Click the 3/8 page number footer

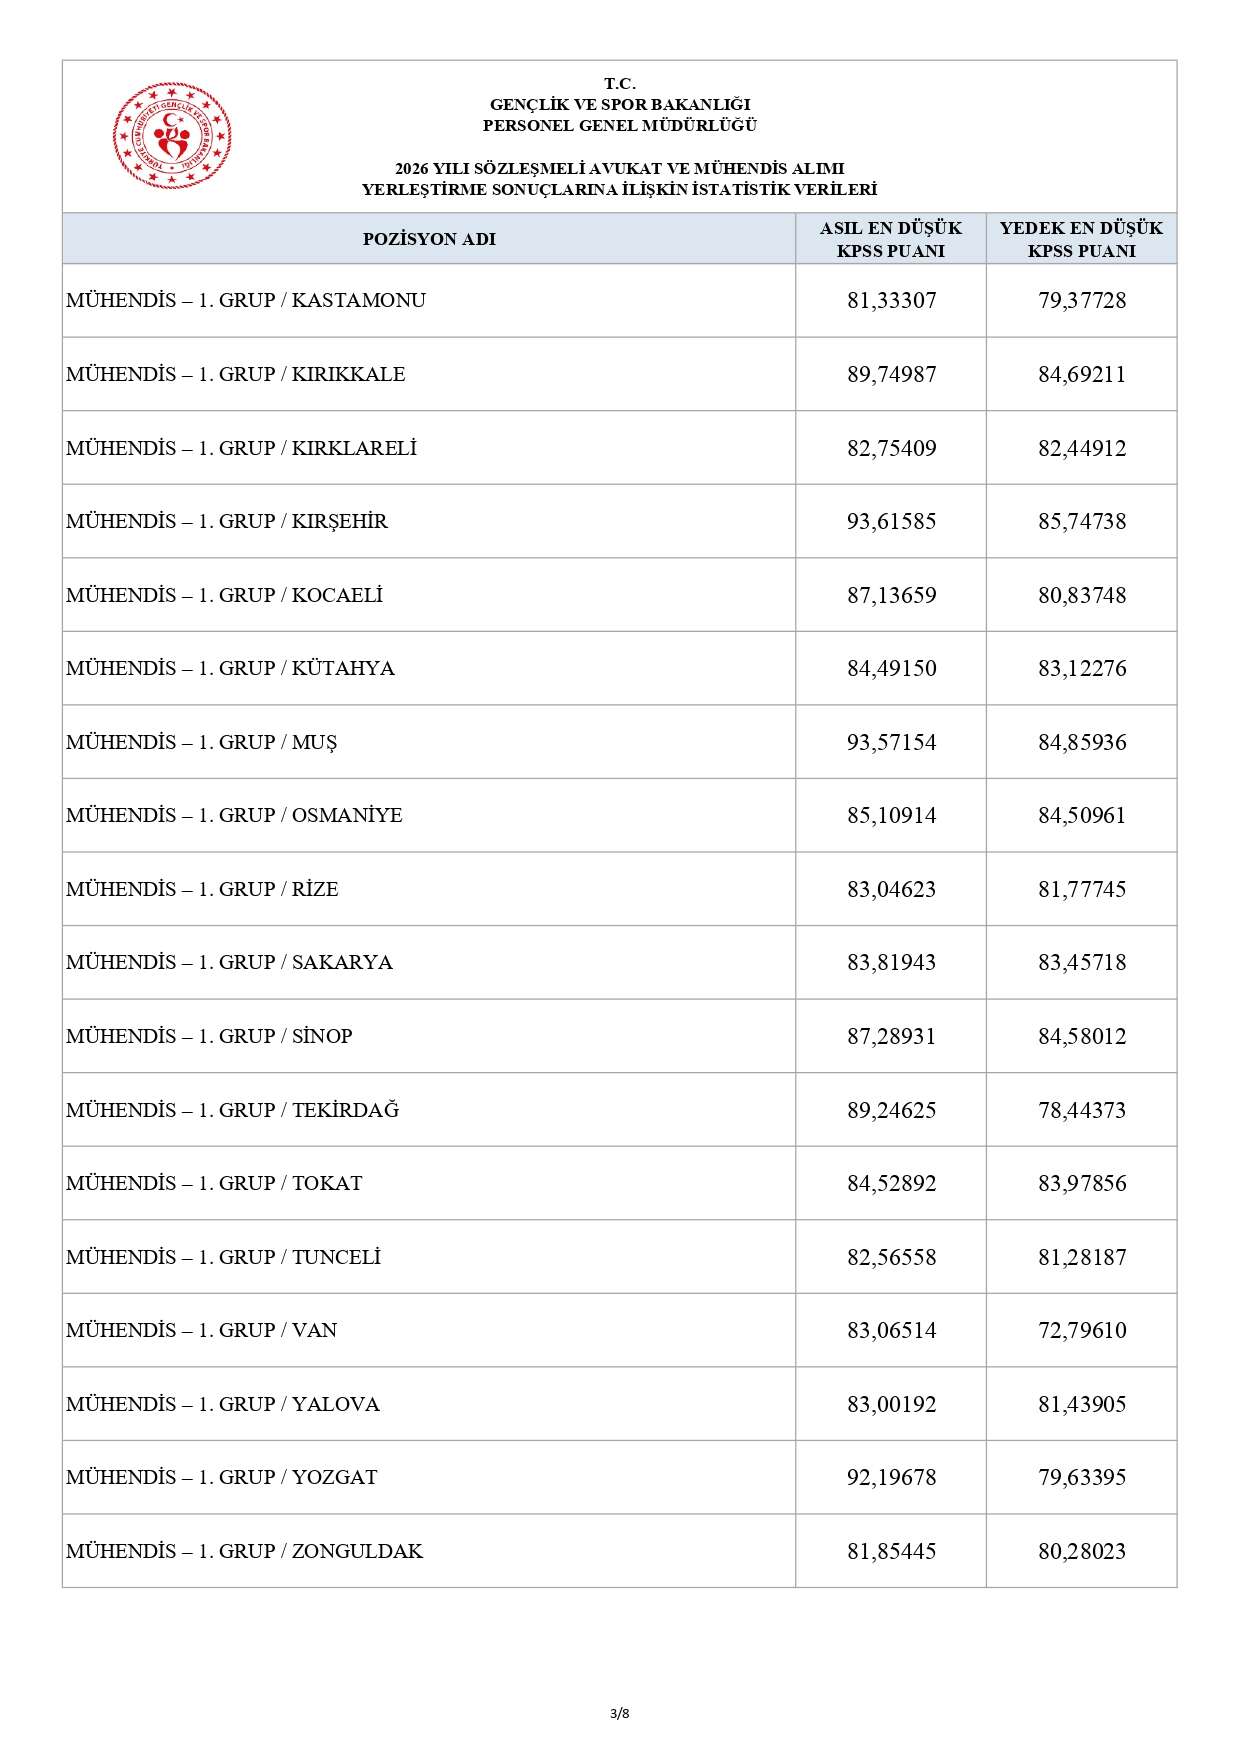(620, 1713)
